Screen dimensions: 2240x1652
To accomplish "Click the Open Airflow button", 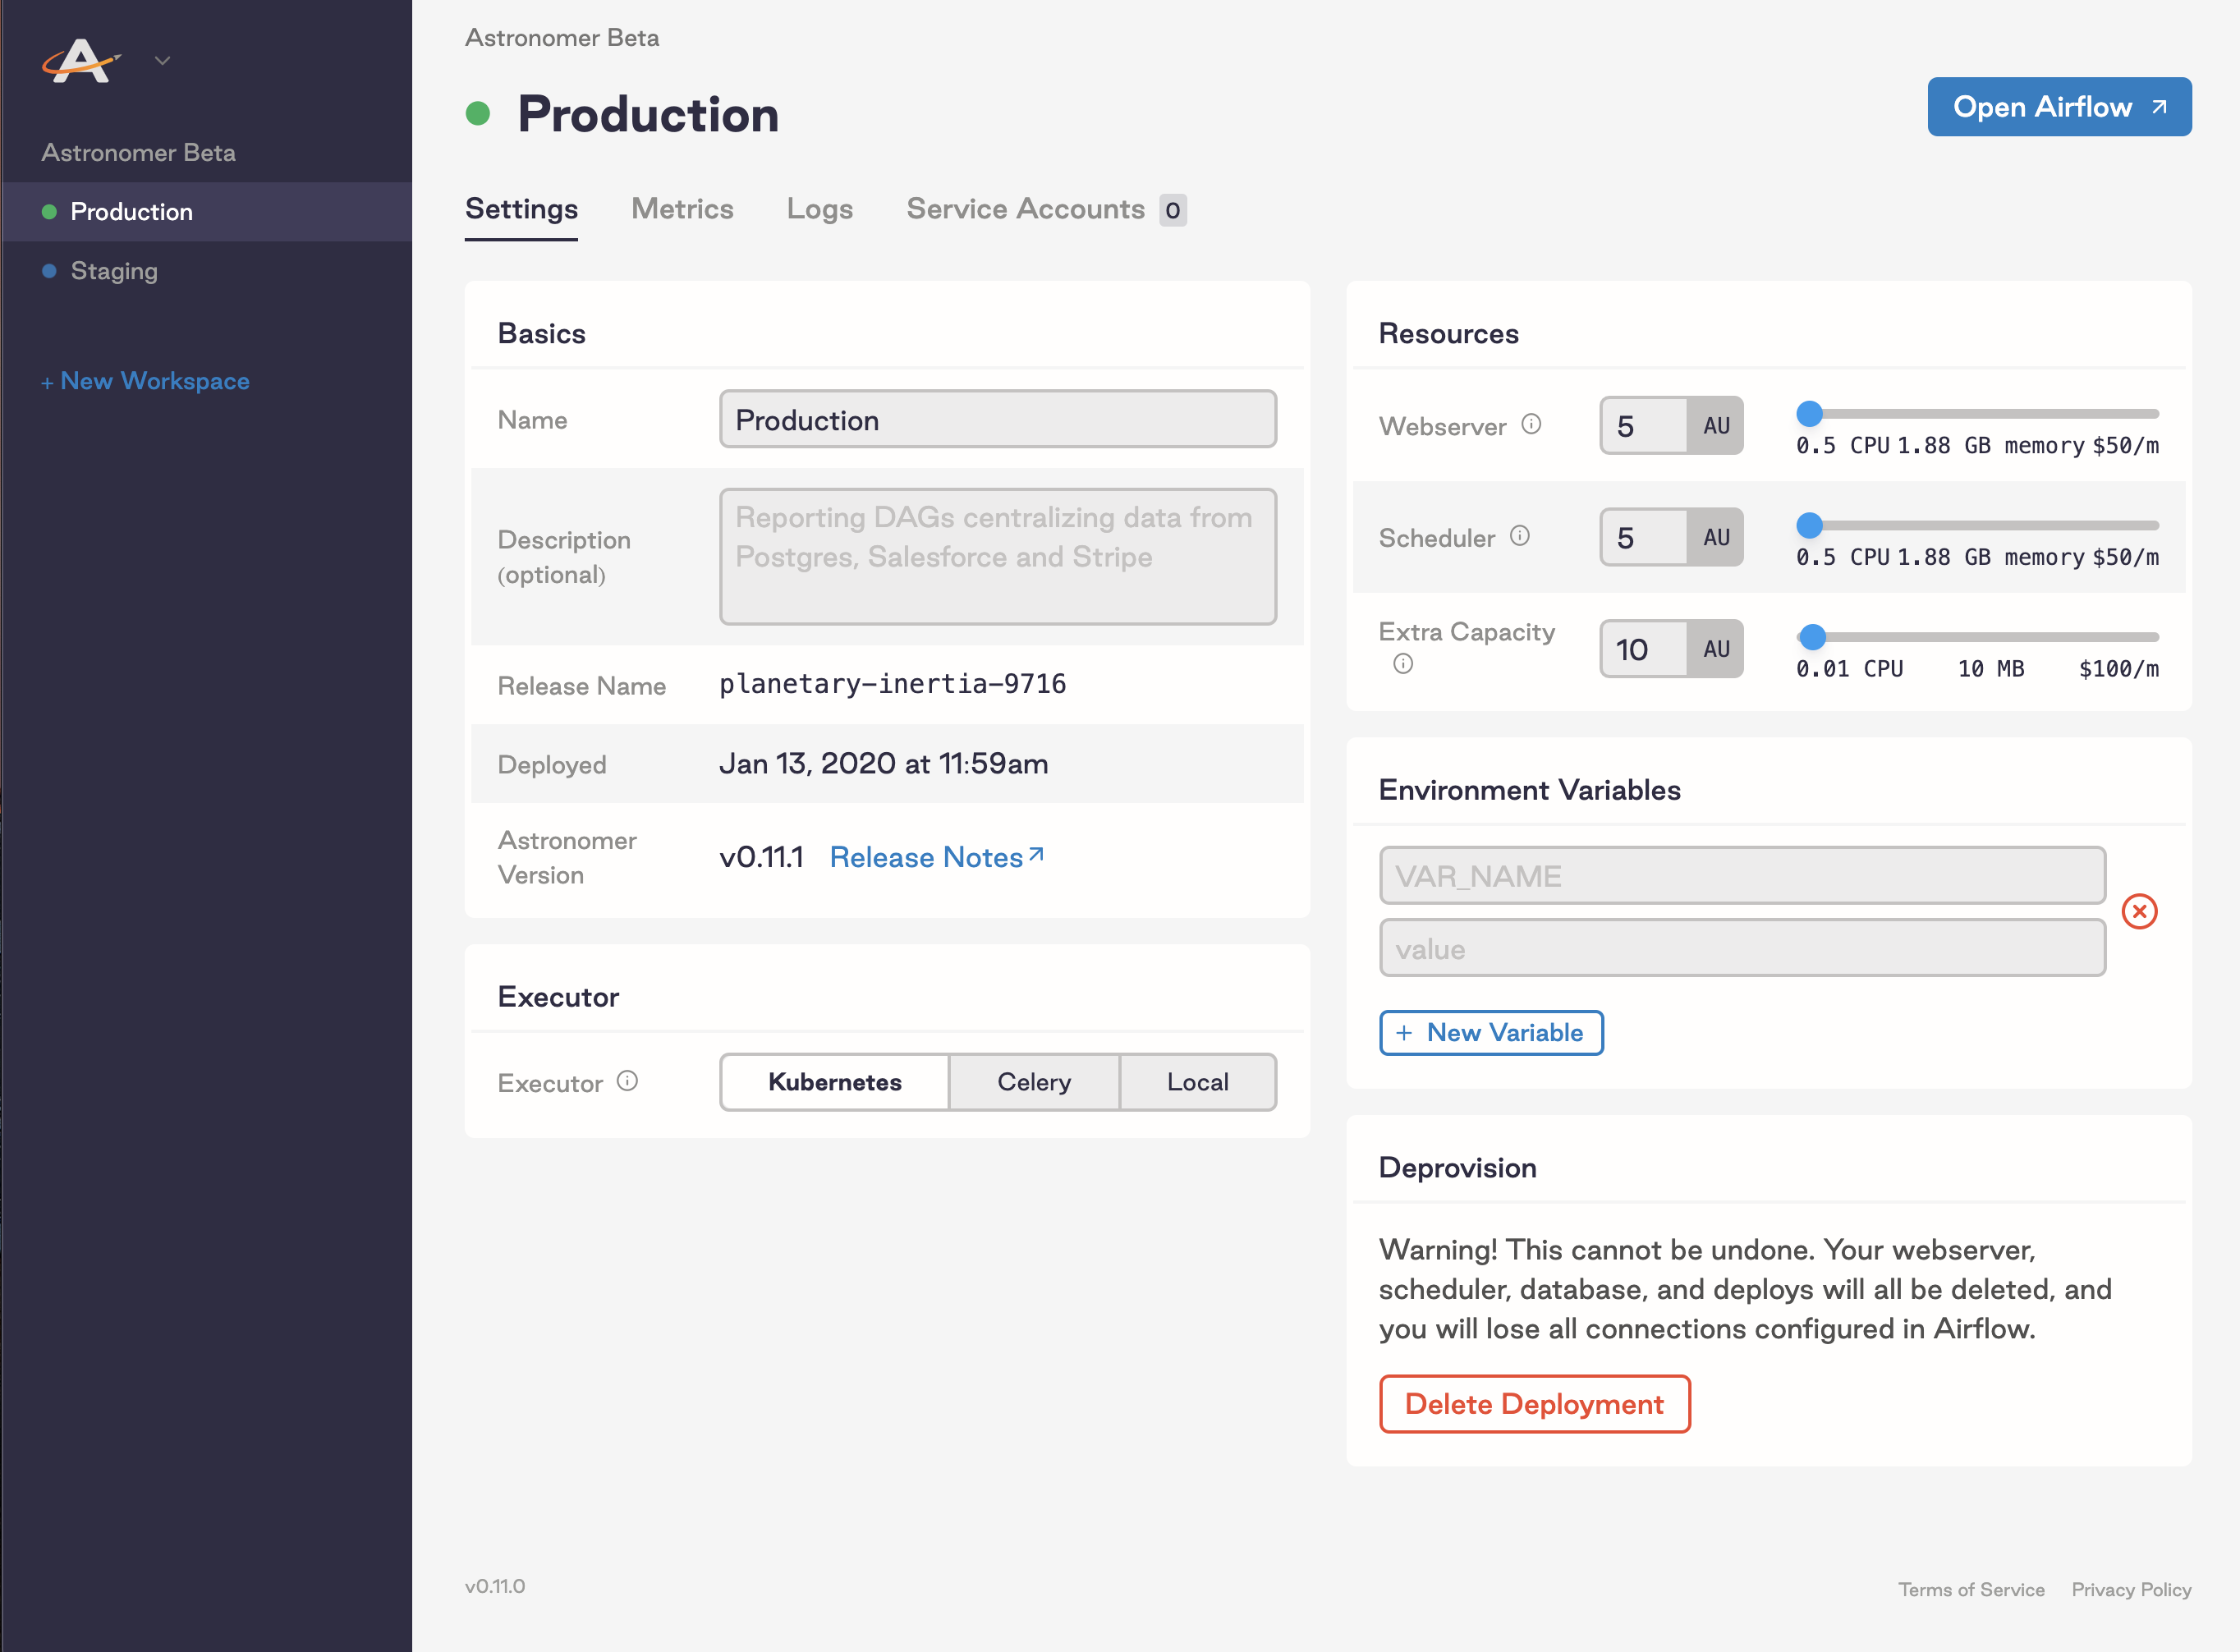I will pyautogui.click(x=2058, y=107).
